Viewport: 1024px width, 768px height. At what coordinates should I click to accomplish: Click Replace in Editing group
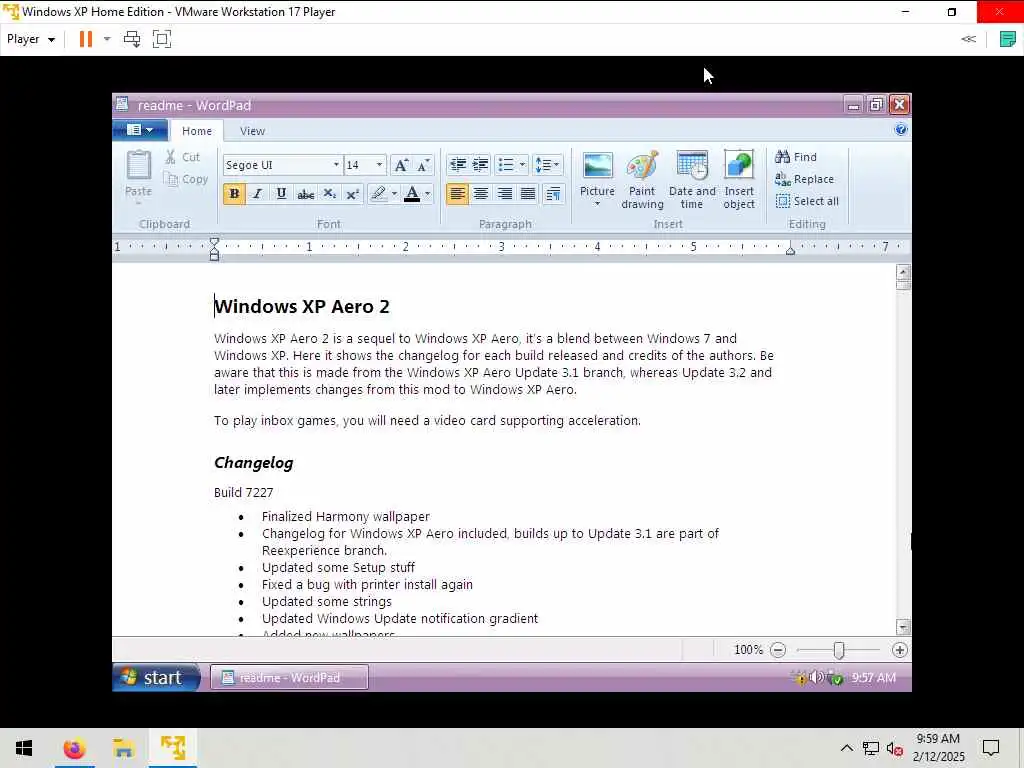pyautogui.click(x=804, y=179)
